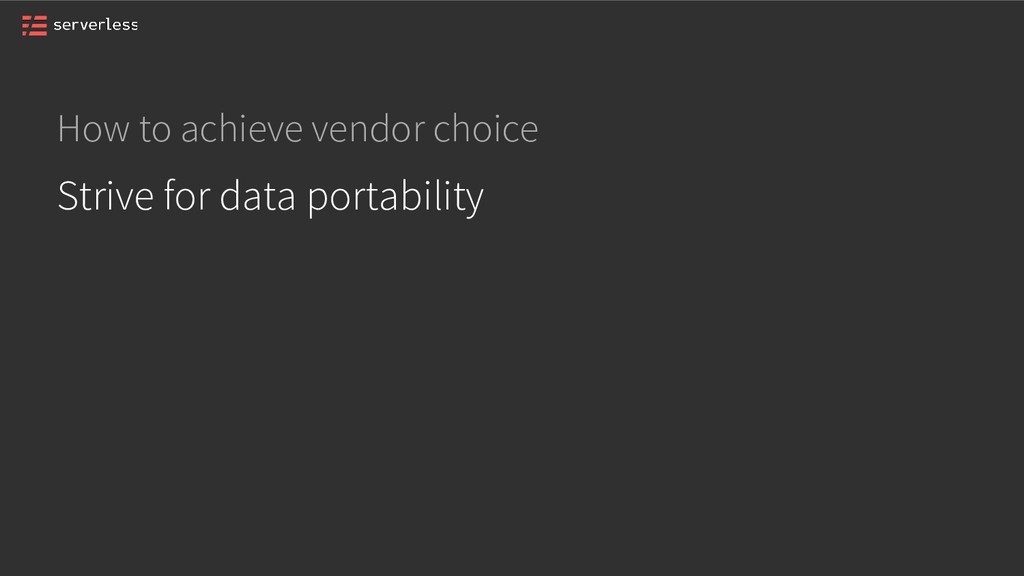Screen dimensions: 1024x576
Task: Click the empty dark area below the subtitle
Action: [512, 400]
